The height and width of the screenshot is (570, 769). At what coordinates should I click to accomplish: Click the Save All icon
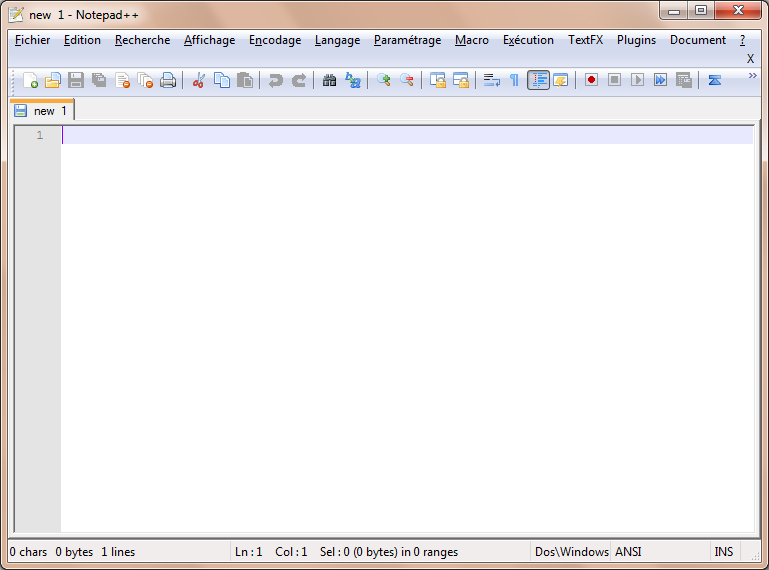(99, 80)
